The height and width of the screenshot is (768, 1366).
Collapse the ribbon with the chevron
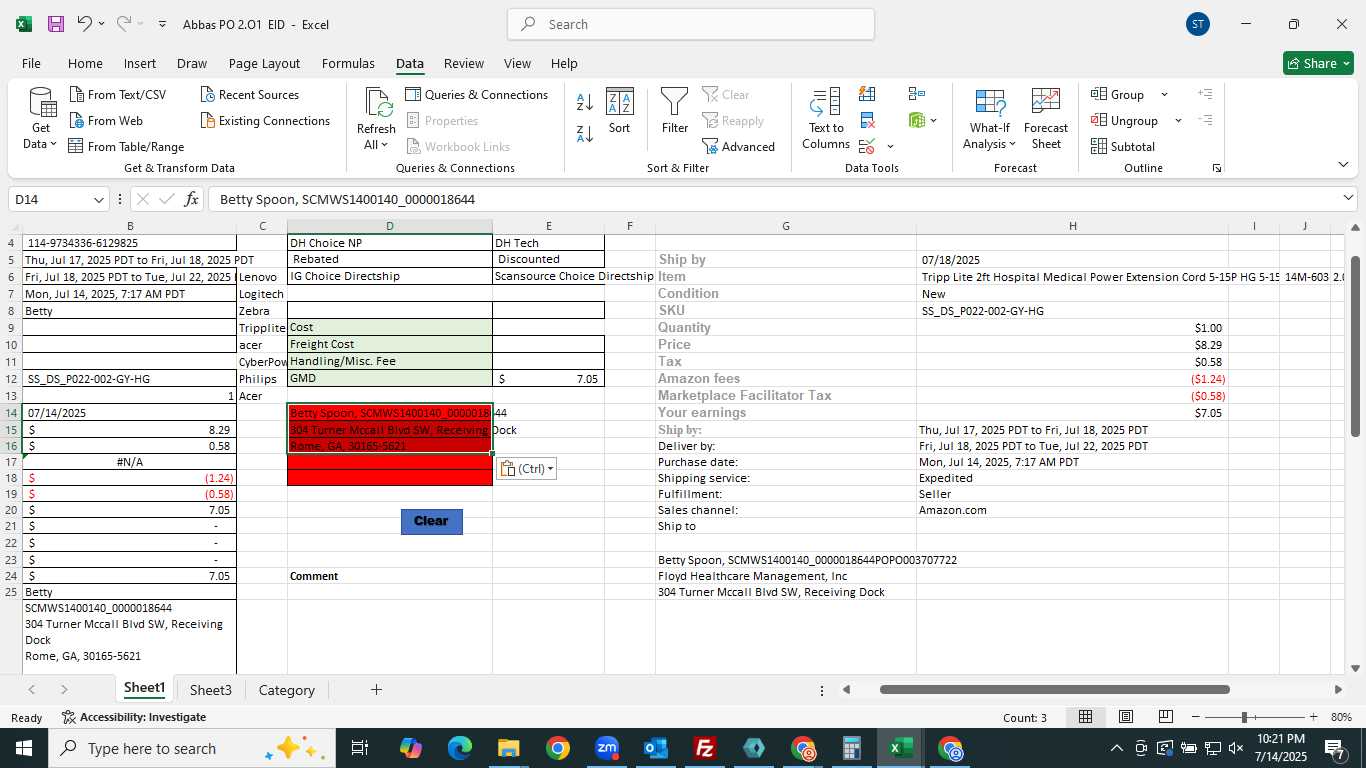point(1343,165)
